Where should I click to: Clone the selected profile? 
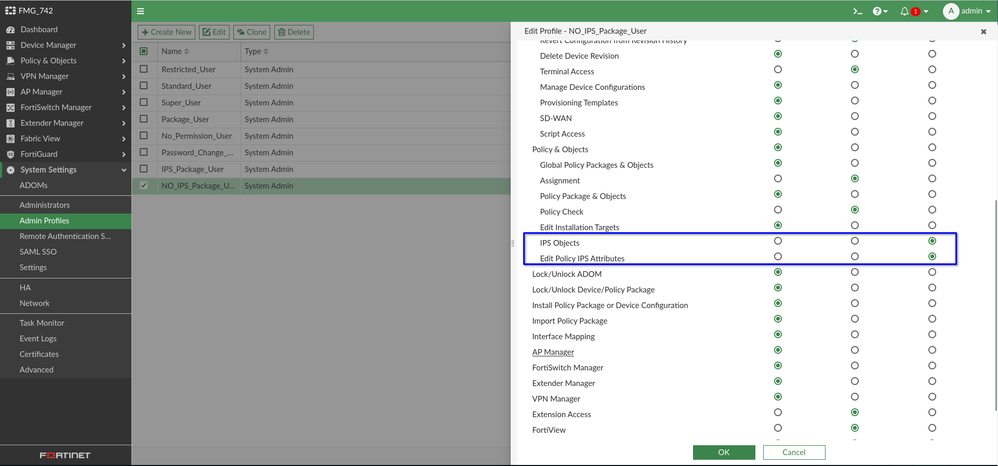(252, 32)
